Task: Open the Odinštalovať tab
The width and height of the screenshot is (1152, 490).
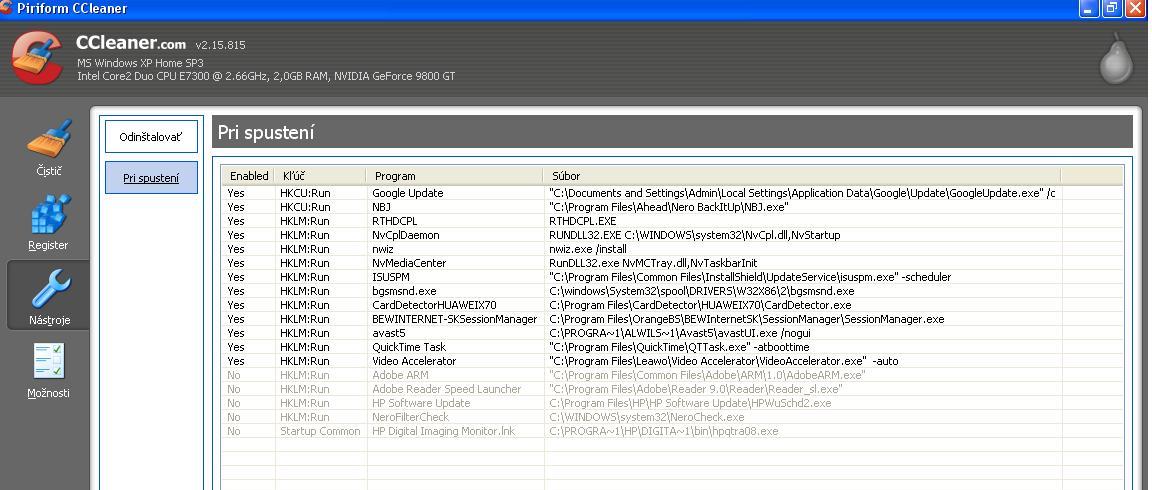Action: pyautogui.click(x=151, y=137)
